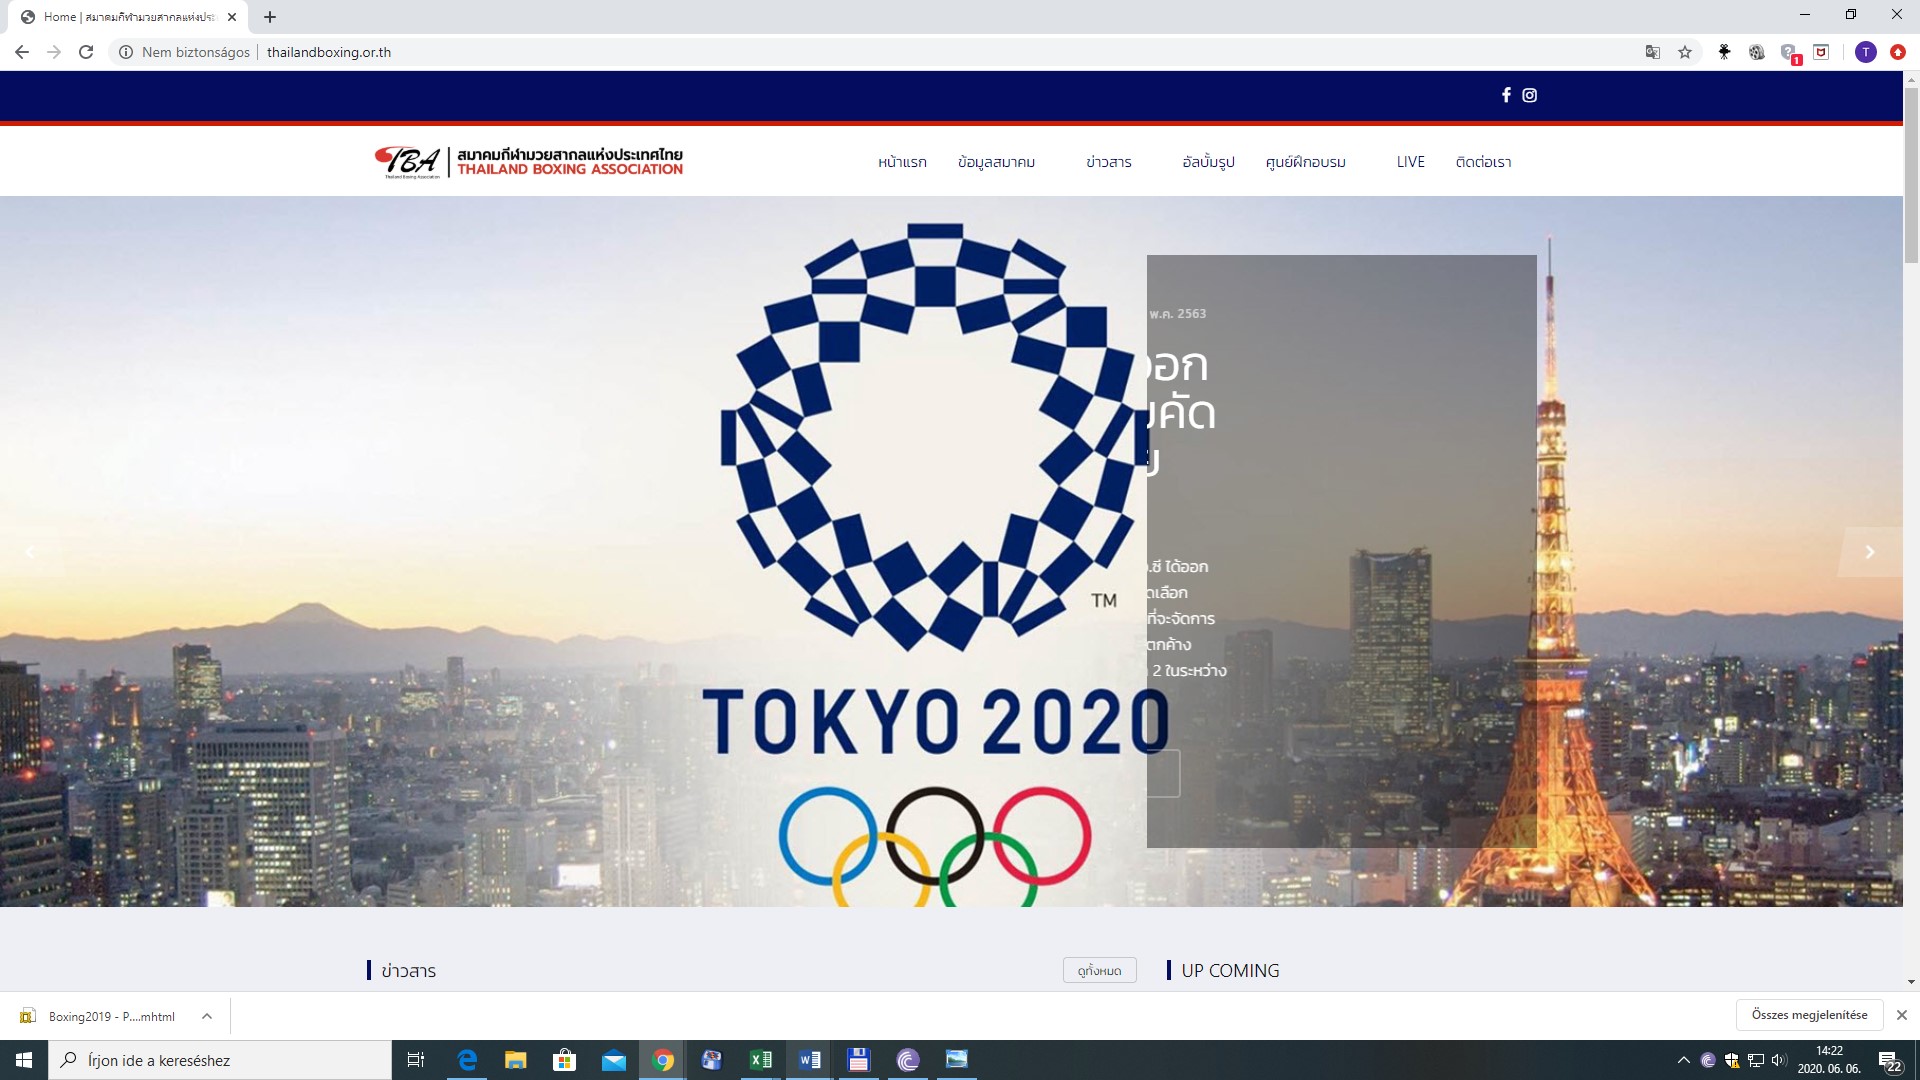Open the network tray icon
This screenshot has height=1080, width=1920.
pos(1756,1060)
